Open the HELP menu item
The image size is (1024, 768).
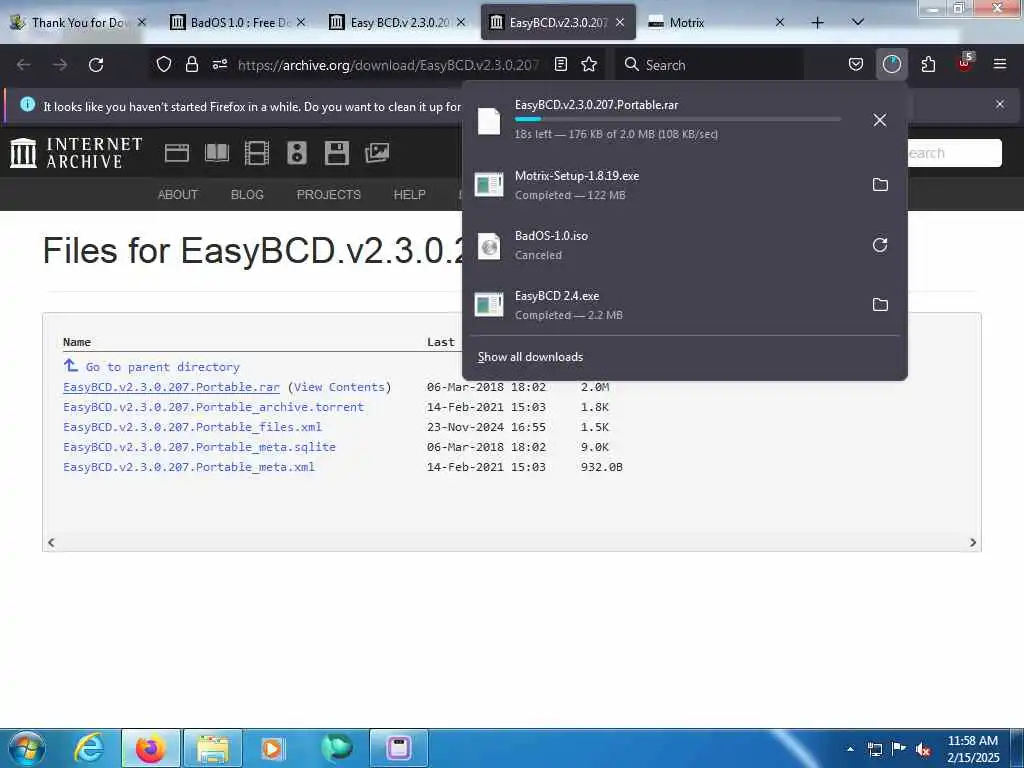coord(409,195)
